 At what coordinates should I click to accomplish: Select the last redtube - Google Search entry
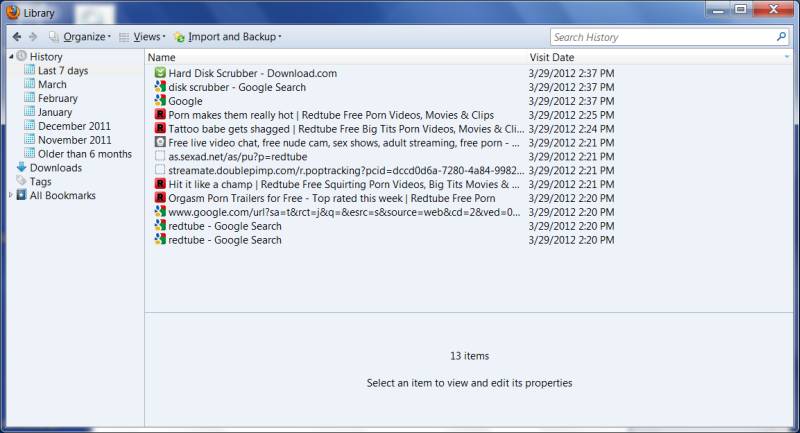point(225,240)
